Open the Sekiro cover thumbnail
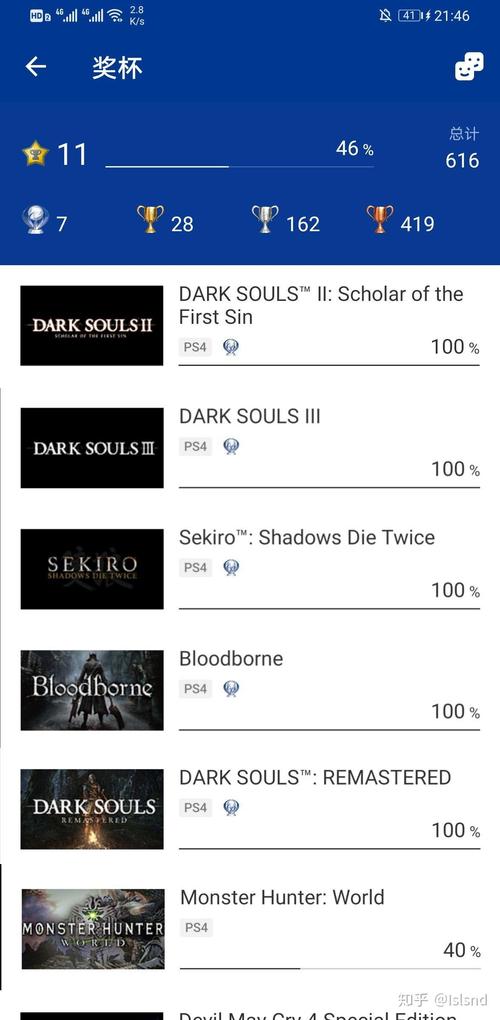 92,569
